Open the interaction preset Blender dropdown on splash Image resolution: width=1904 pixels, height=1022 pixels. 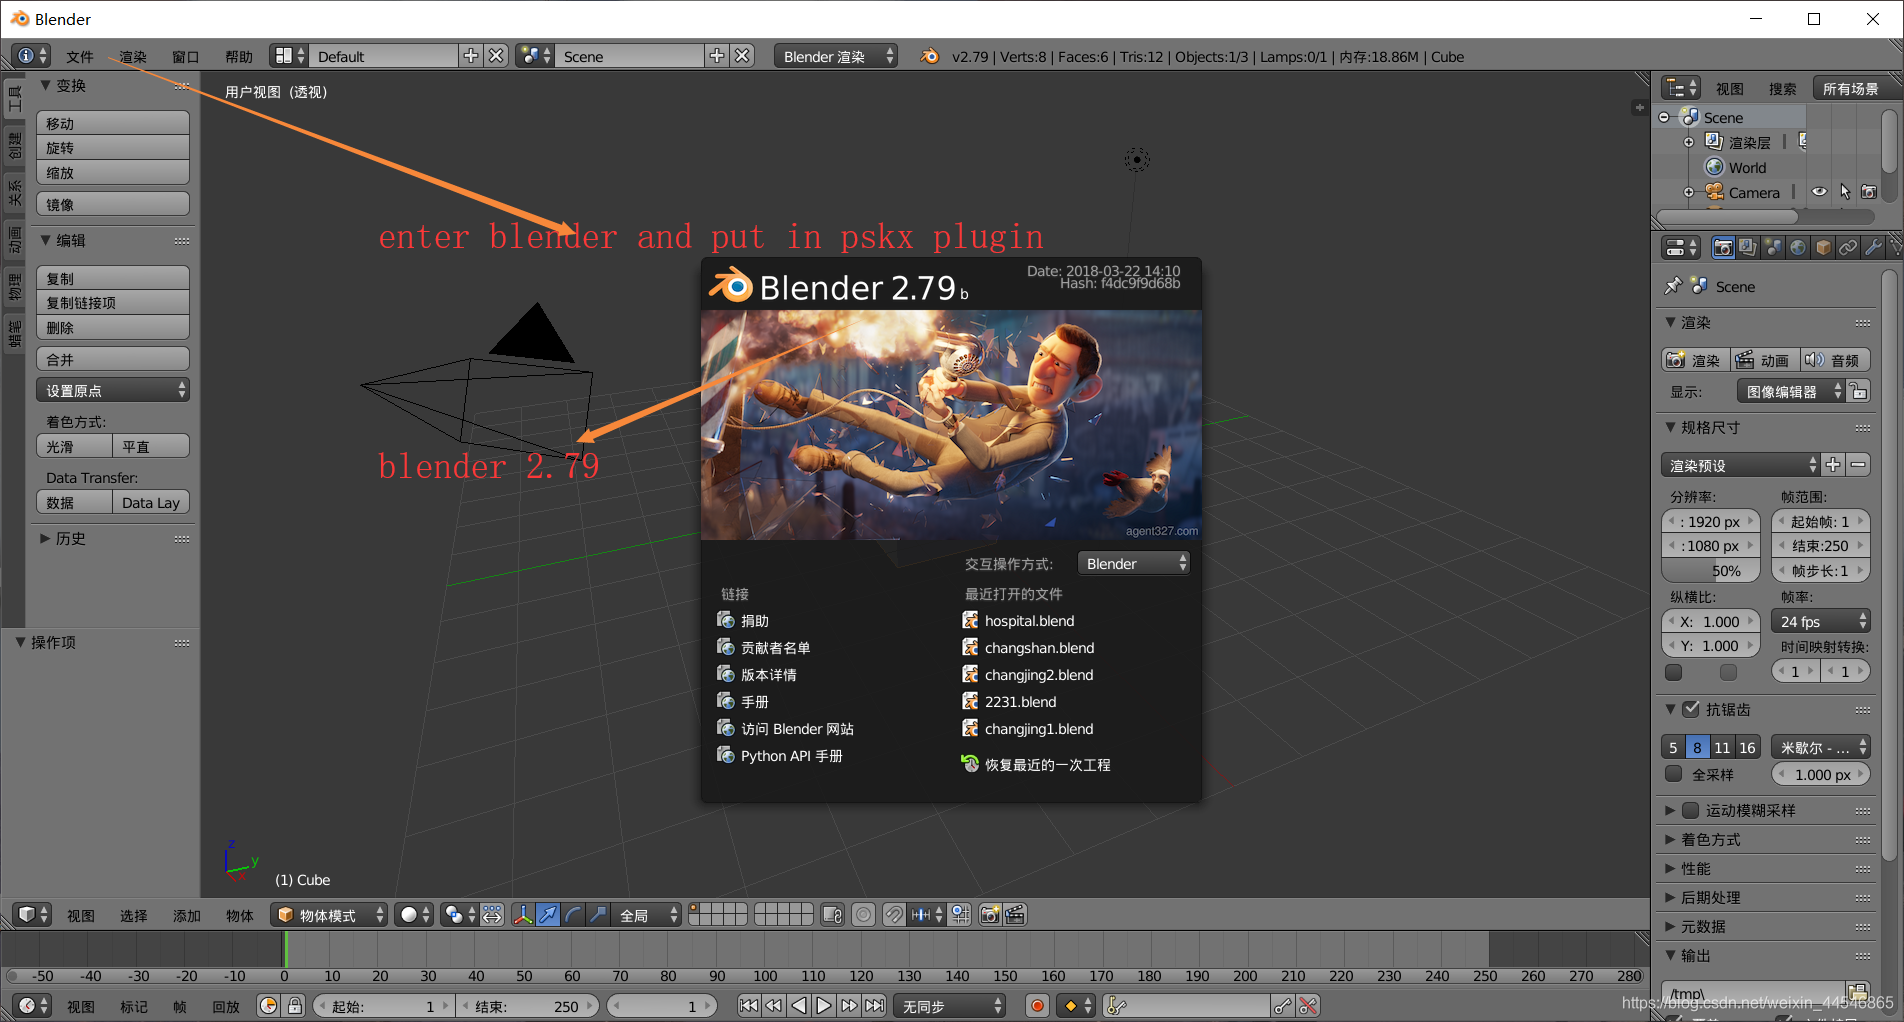point(1134,563)
